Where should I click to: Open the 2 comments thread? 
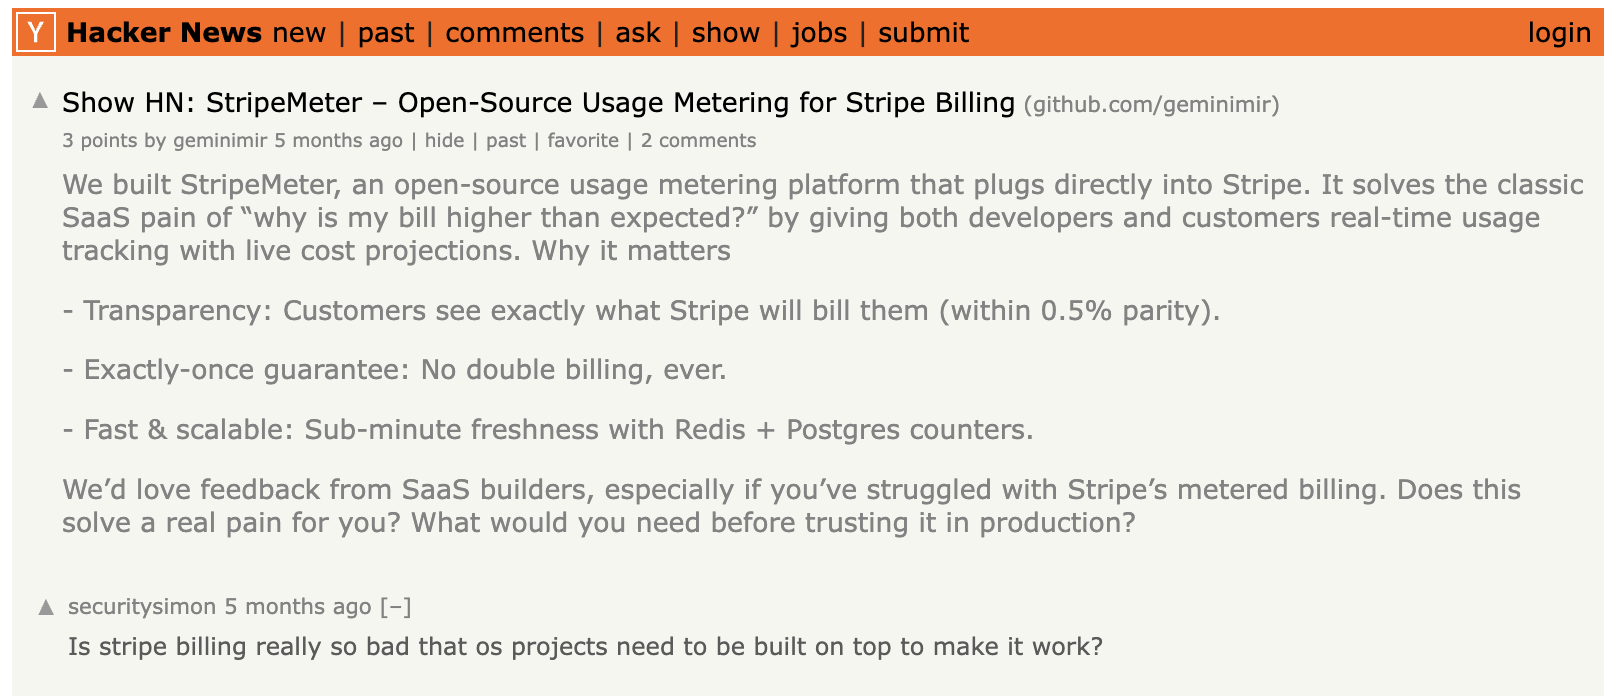(x=698, y=140)
